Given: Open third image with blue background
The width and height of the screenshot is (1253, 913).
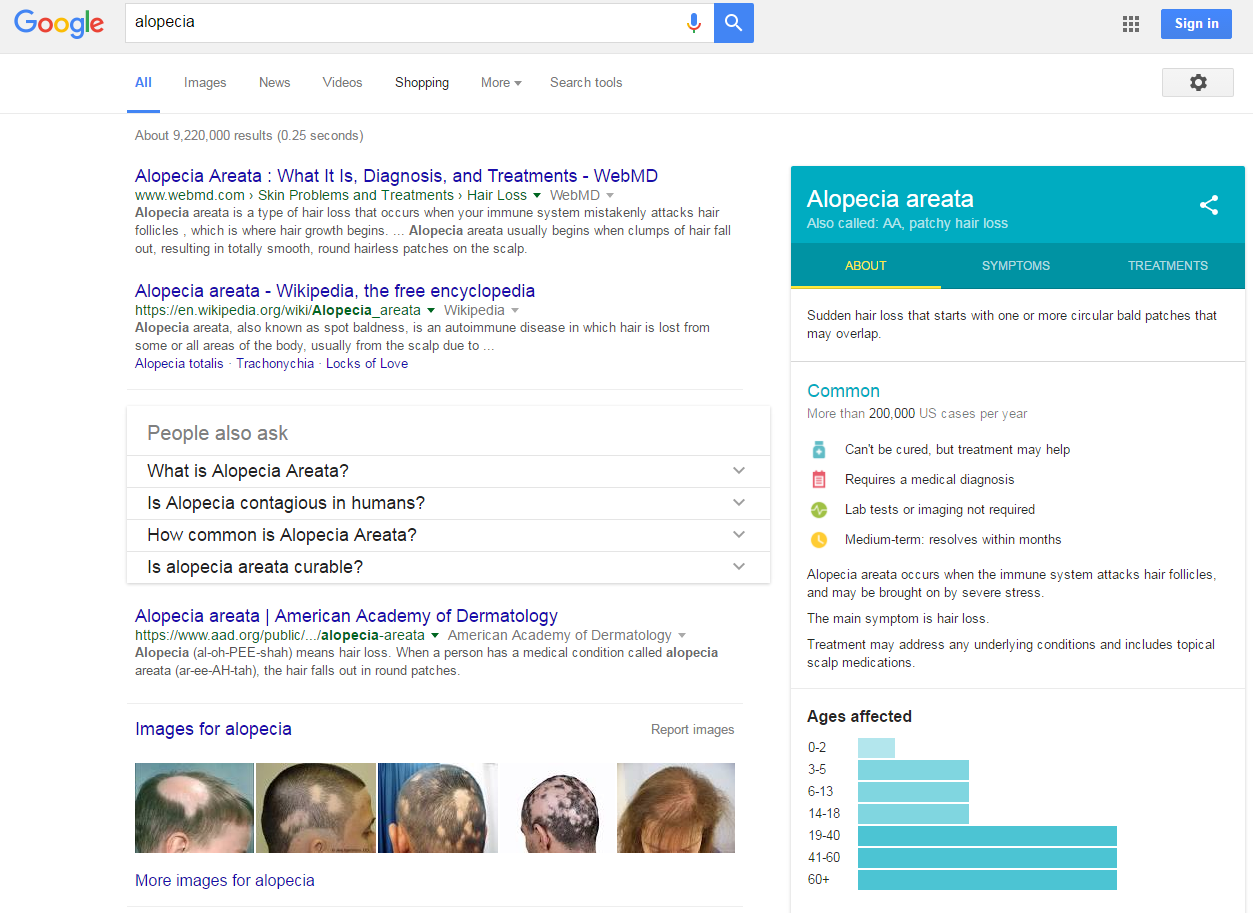Looking at the screenshot, I should coord(437,808).
